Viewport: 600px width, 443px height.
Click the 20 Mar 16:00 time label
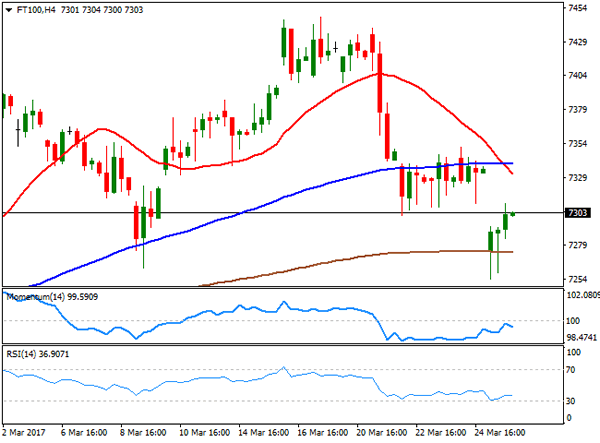[x=382, y=433]
